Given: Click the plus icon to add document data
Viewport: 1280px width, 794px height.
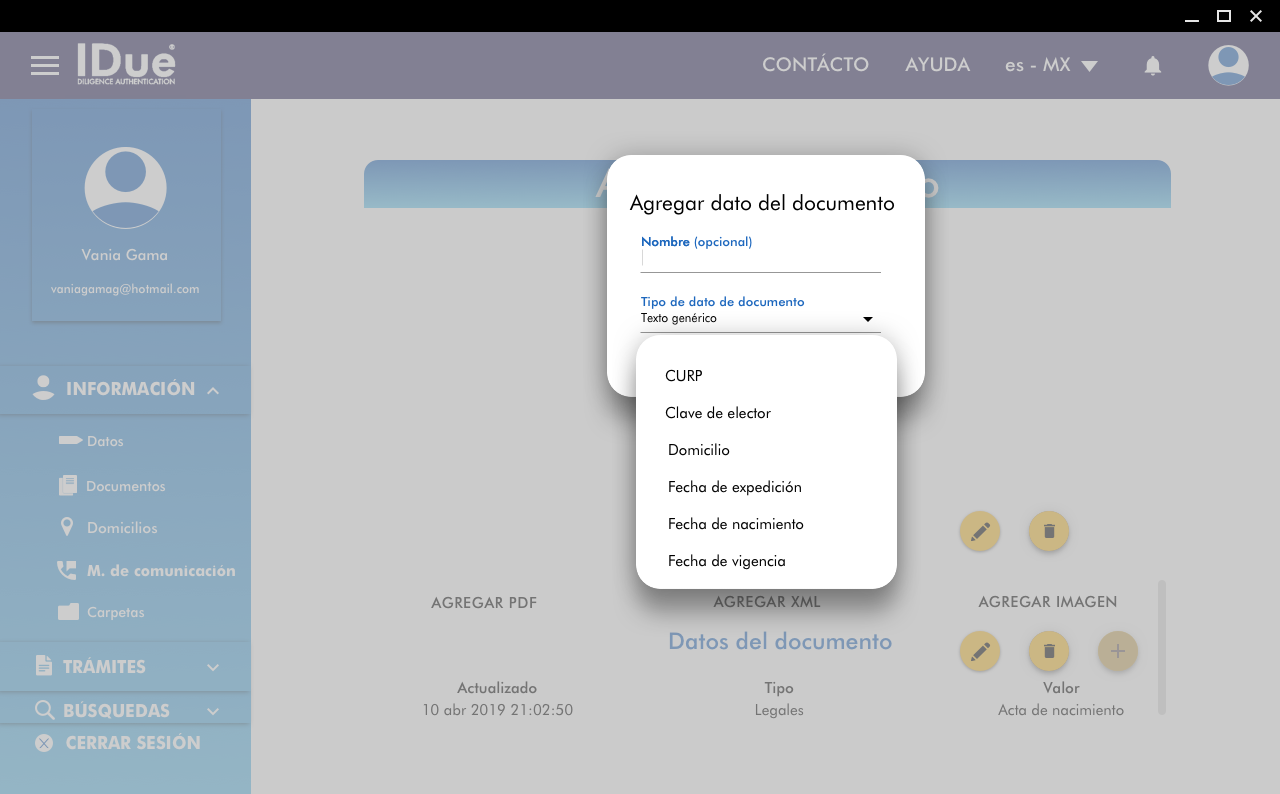Looking at the screenshot, I should tap(1118, 651).
